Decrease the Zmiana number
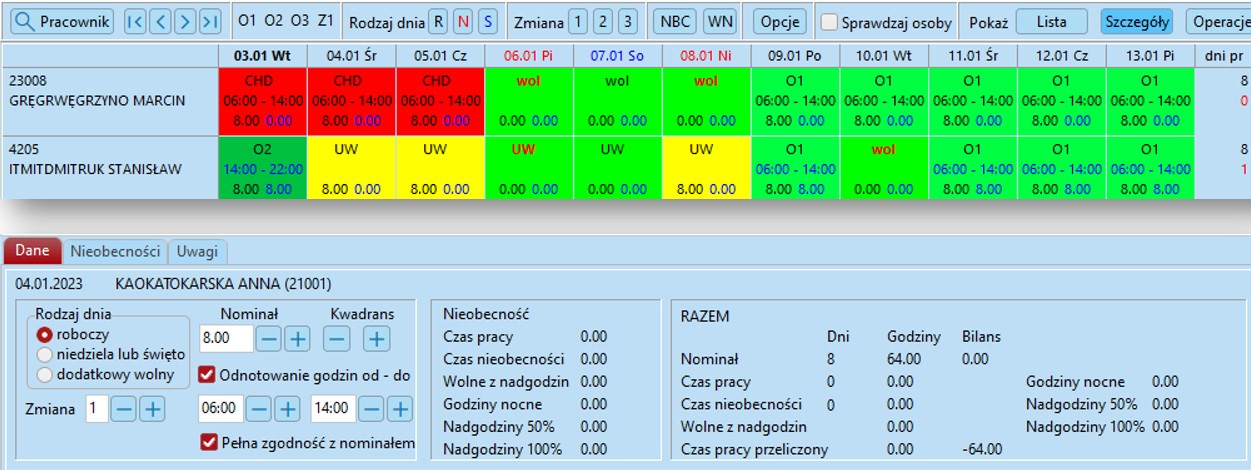 [123, 409]
